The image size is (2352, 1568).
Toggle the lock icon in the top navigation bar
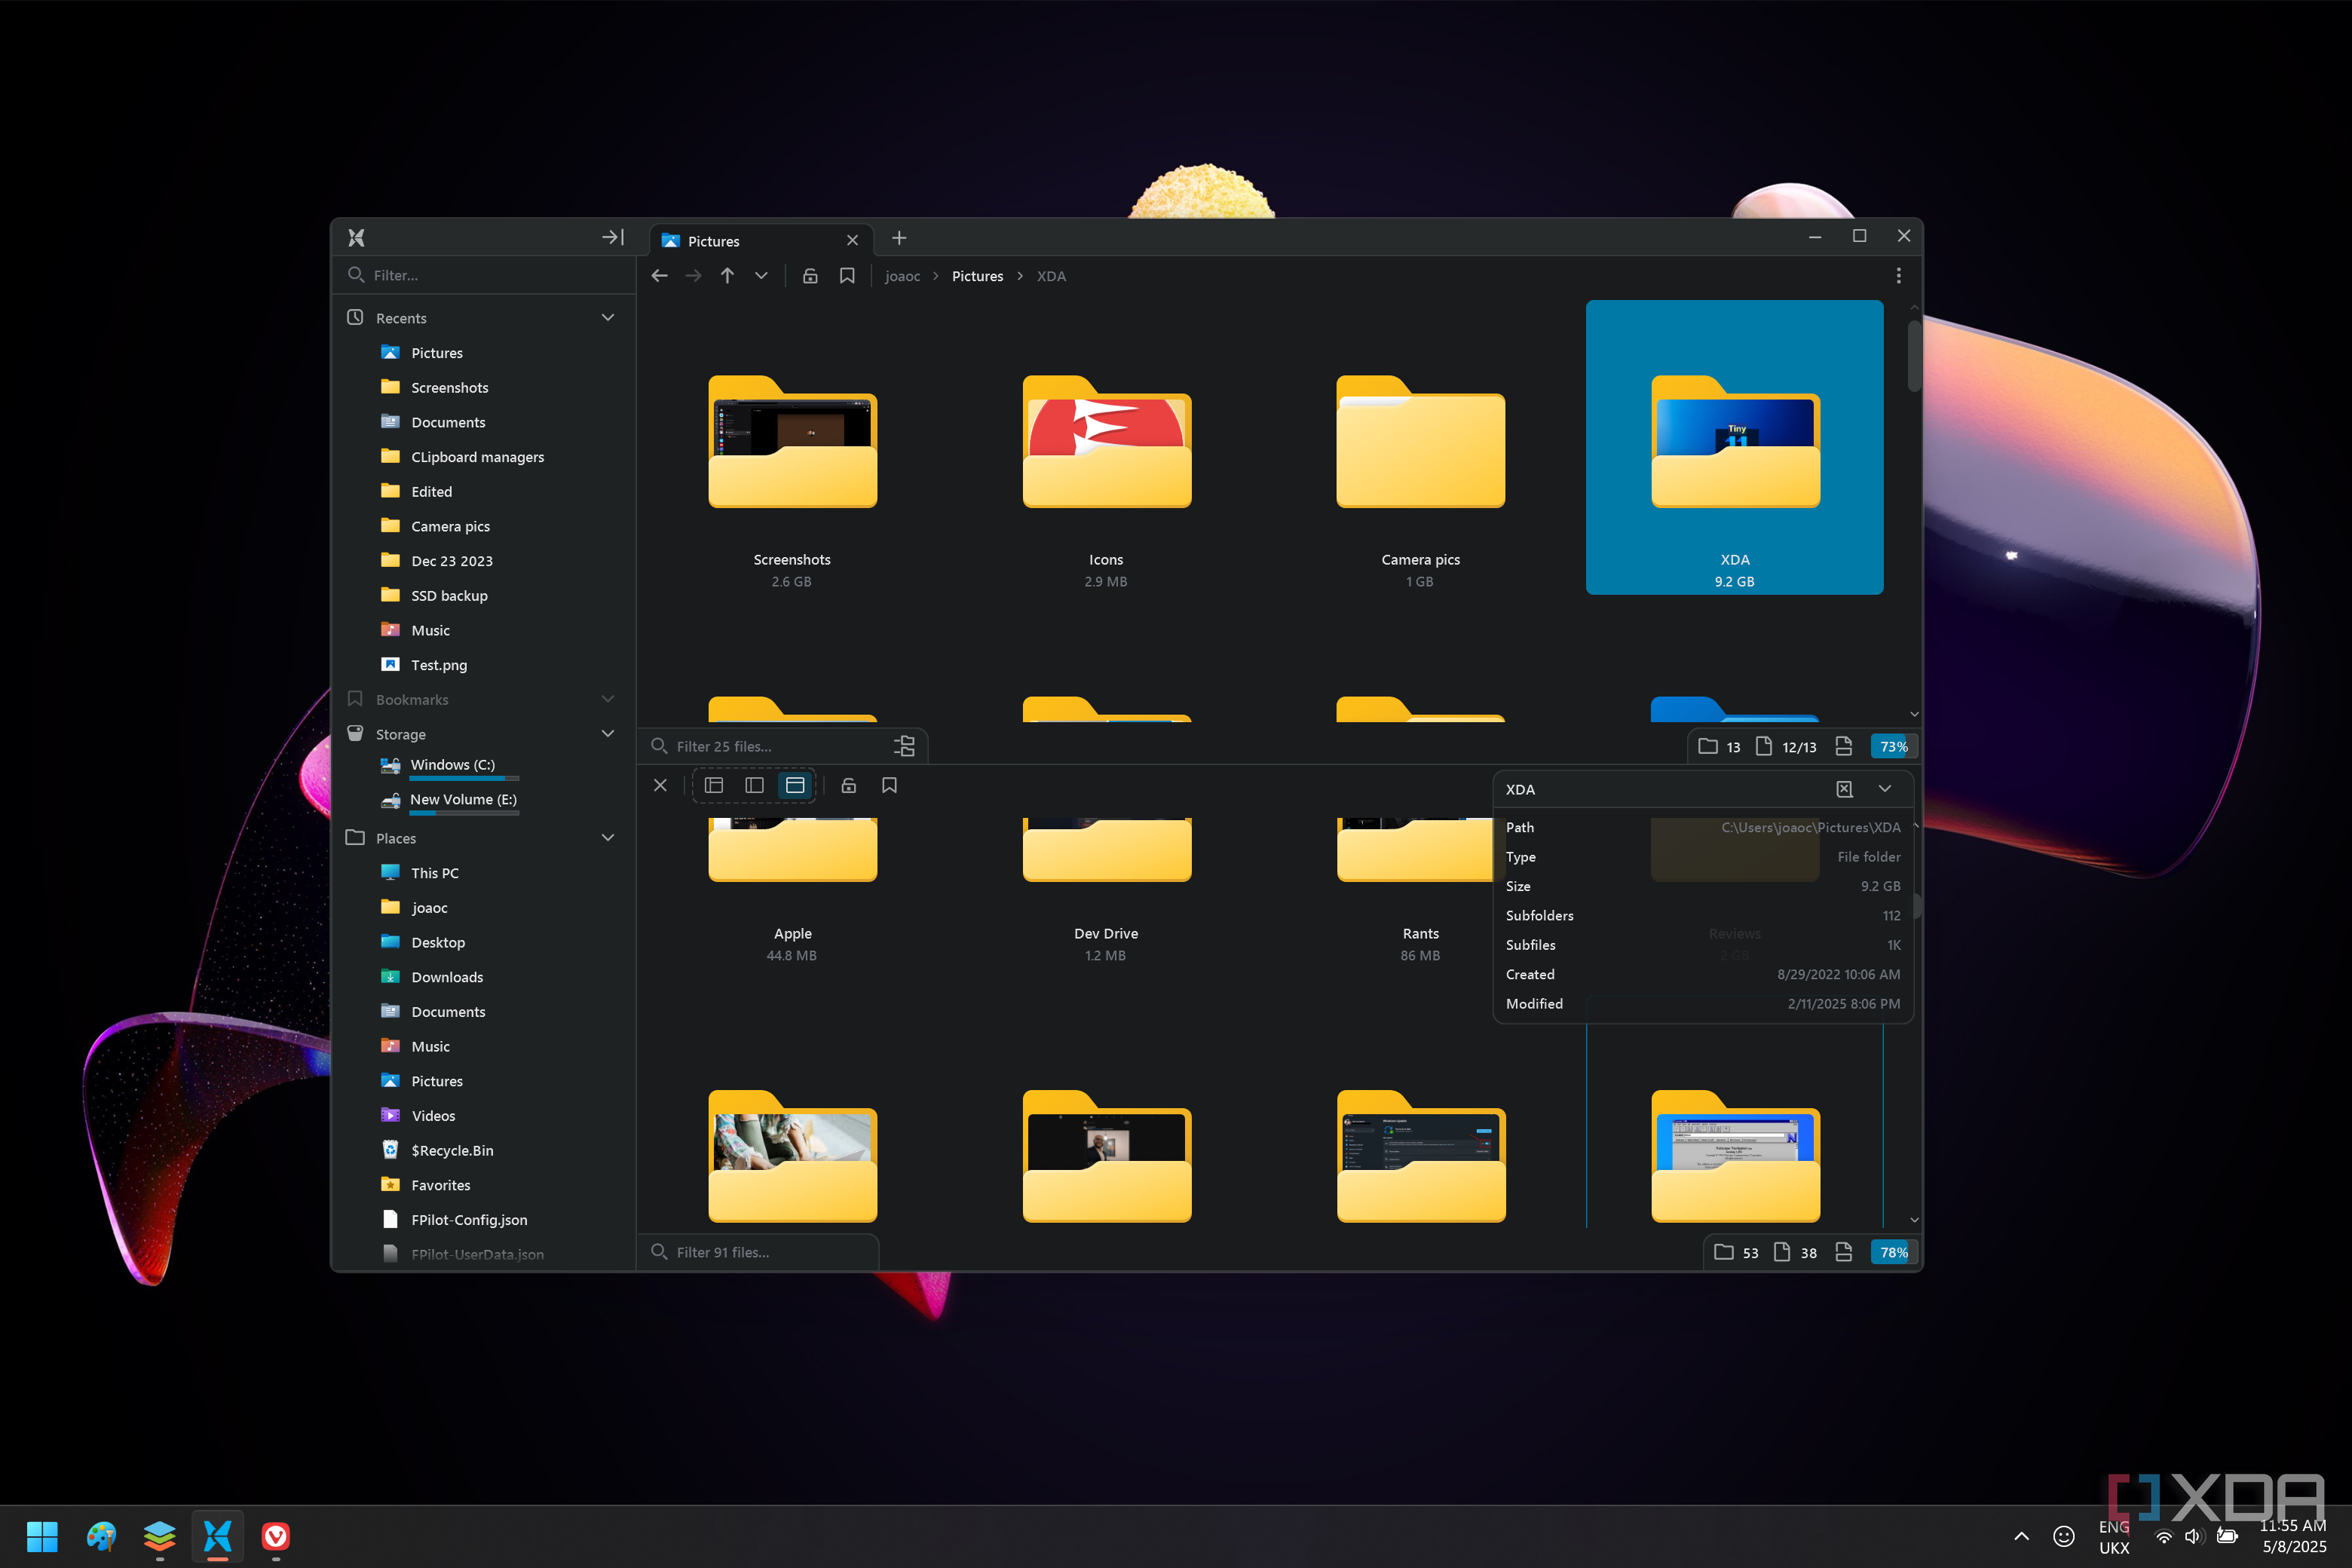point(810,276)
